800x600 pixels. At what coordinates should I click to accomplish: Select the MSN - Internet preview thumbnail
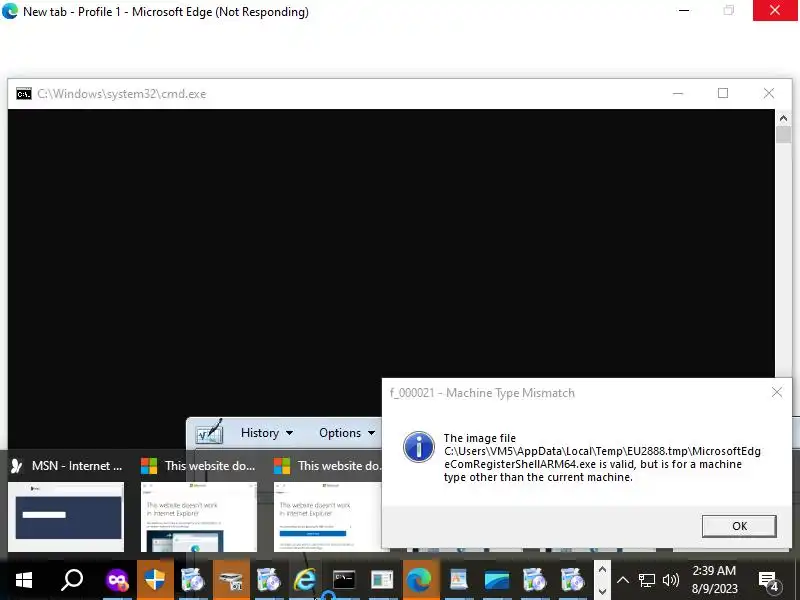pyautogui.click(x=66, y=517)
